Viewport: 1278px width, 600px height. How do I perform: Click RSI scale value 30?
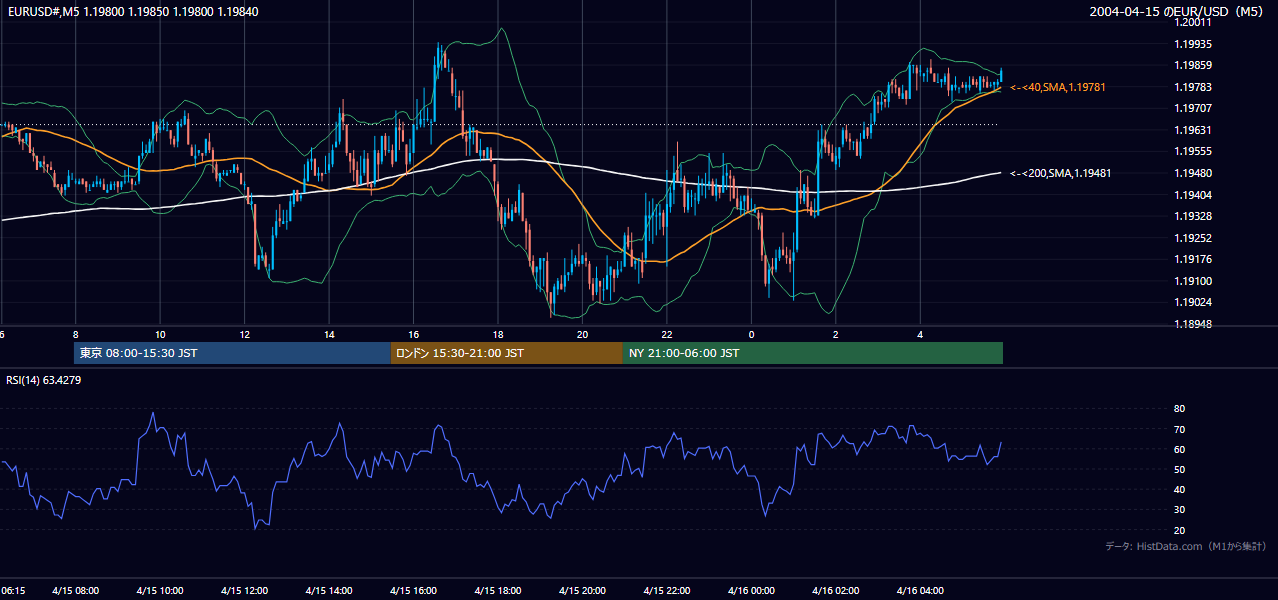[1179, 510]
